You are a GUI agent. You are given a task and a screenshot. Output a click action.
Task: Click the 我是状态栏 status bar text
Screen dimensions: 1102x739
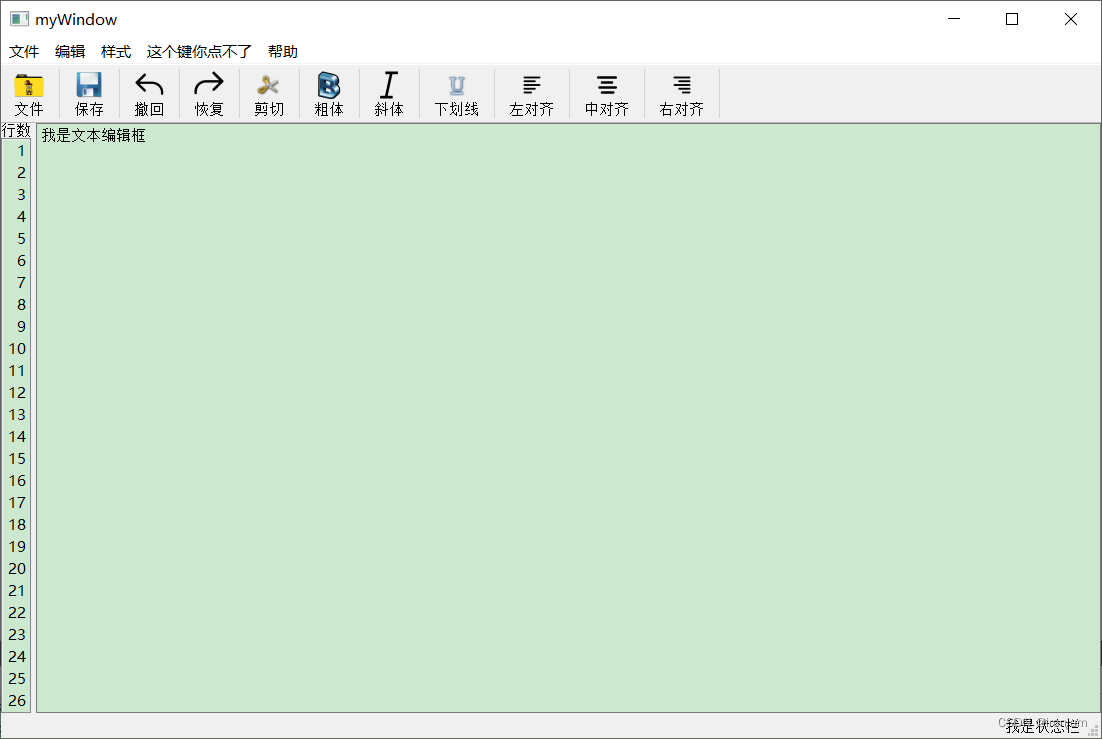(x=1042, y=726)
